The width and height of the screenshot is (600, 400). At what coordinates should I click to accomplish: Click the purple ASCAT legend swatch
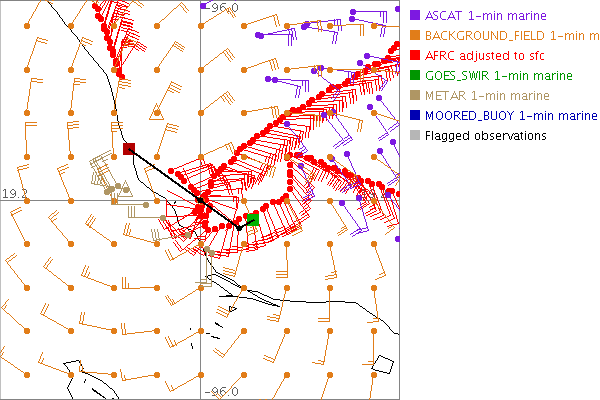414,15
